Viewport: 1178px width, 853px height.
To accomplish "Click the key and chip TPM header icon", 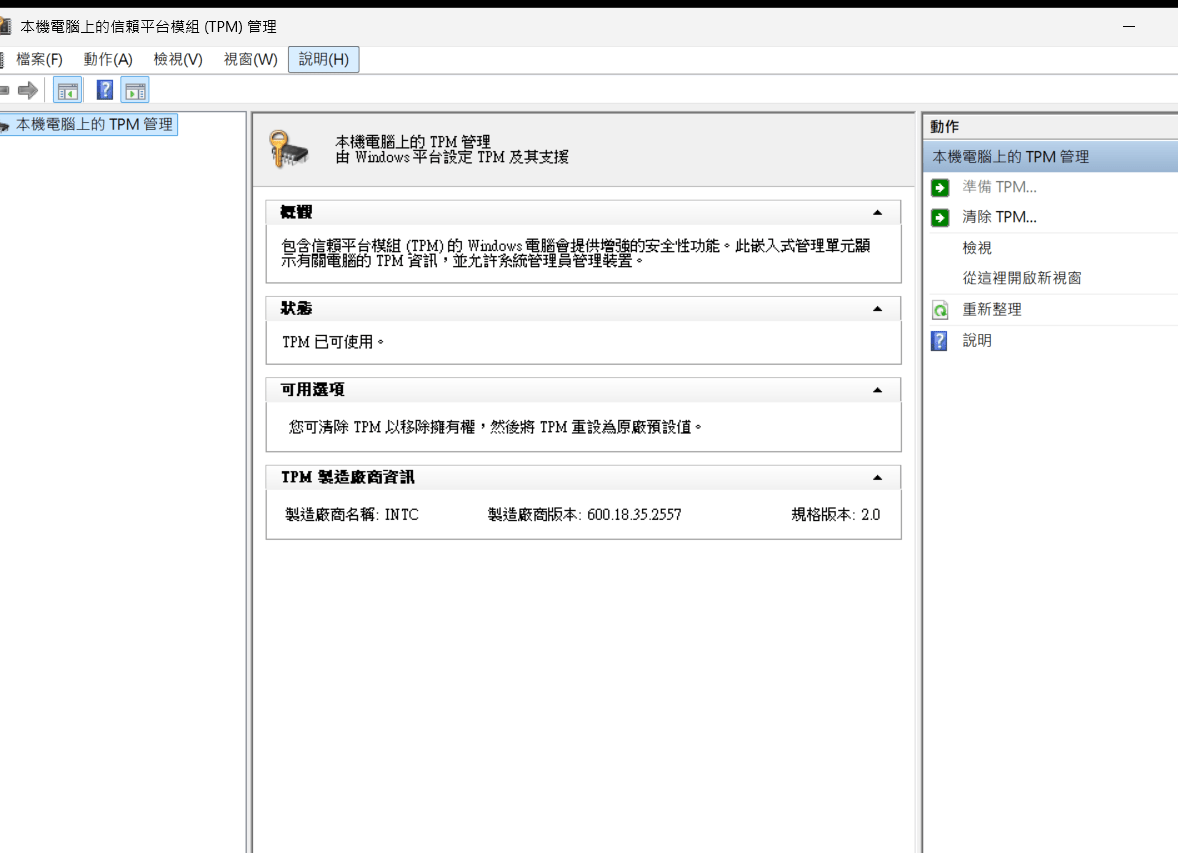I will pos(289,150).
